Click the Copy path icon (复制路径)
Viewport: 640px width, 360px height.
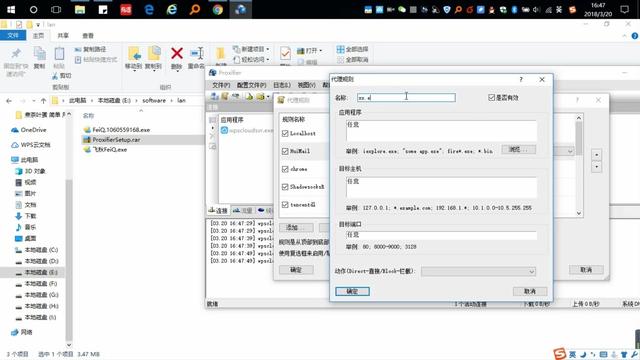78,49
